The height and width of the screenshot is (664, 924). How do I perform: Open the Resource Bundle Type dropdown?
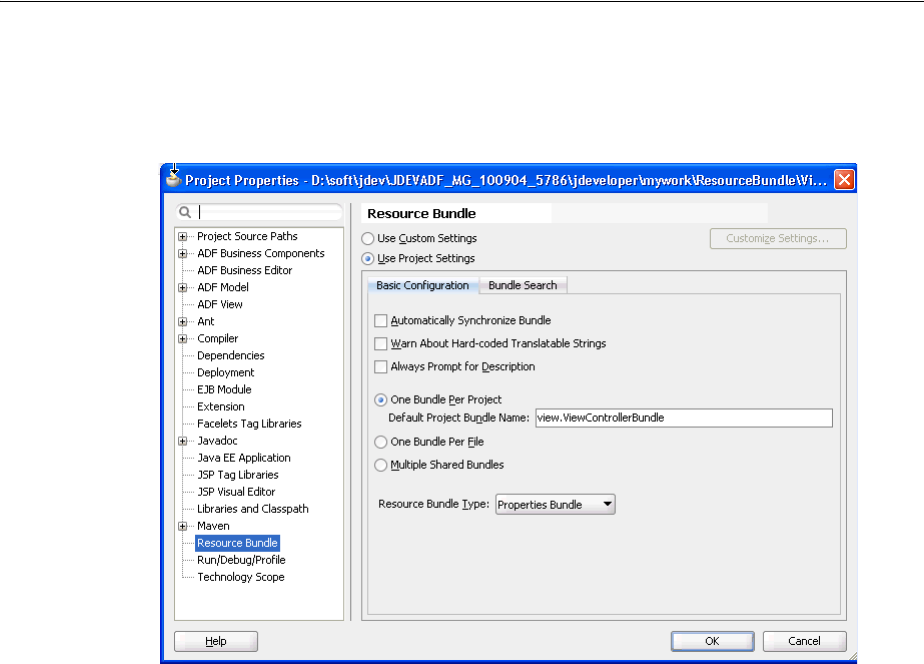(555, 504)
